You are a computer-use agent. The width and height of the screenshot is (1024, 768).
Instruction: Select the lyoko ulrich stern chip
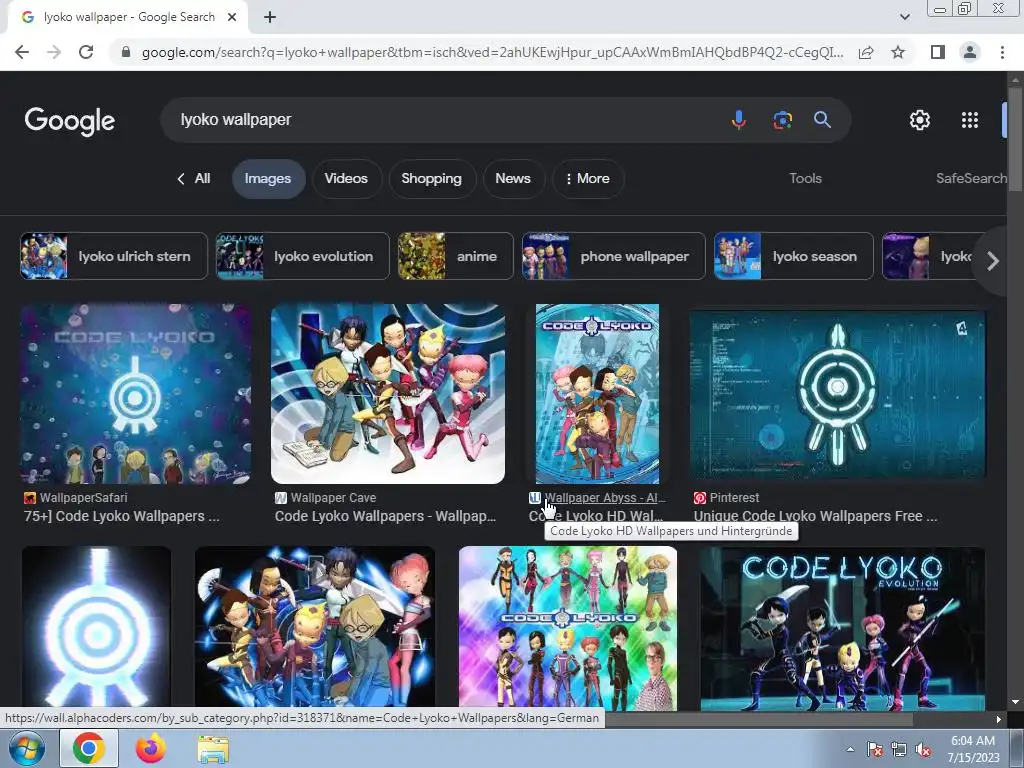pos(114,256)
